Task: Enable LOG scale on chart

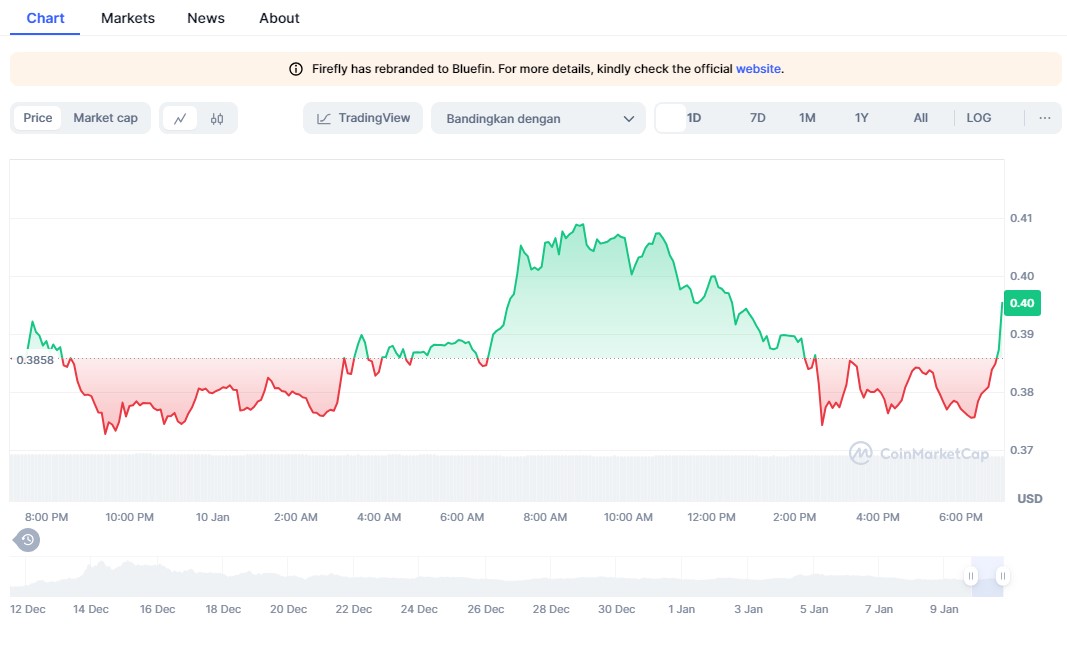Action: [978, 118]
